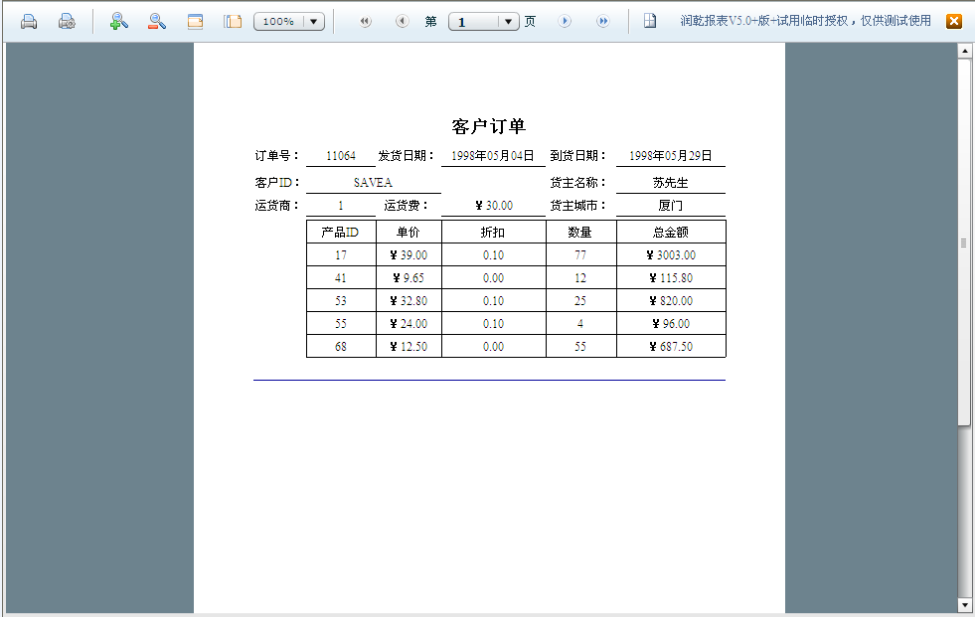Click total amount ¥3003.00

(x=671, y=255)
